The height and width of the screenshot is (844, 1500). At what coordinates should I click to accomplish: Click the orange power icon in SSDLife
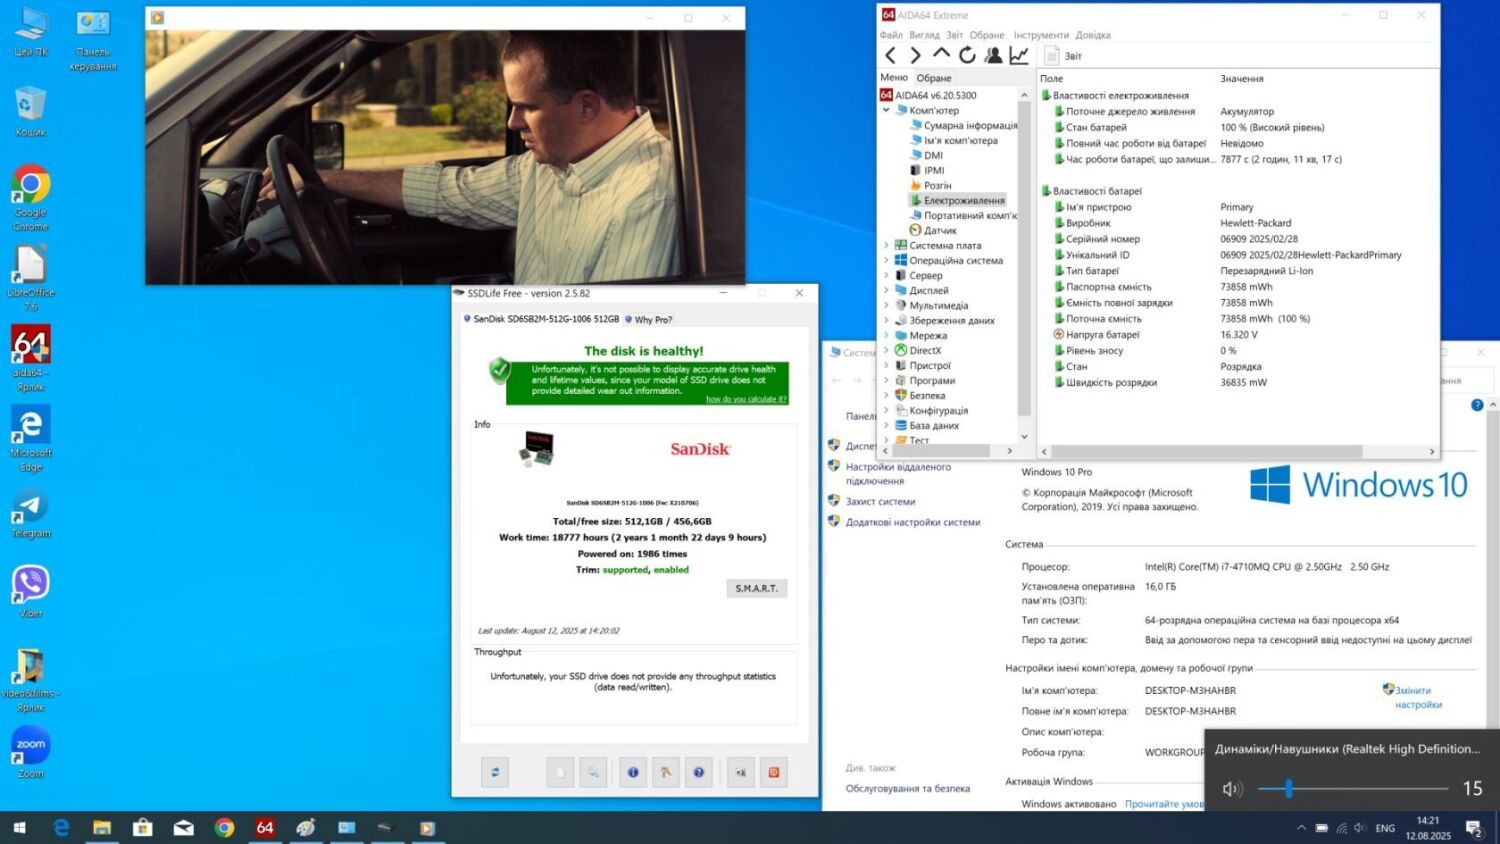(x=773, y=772)
